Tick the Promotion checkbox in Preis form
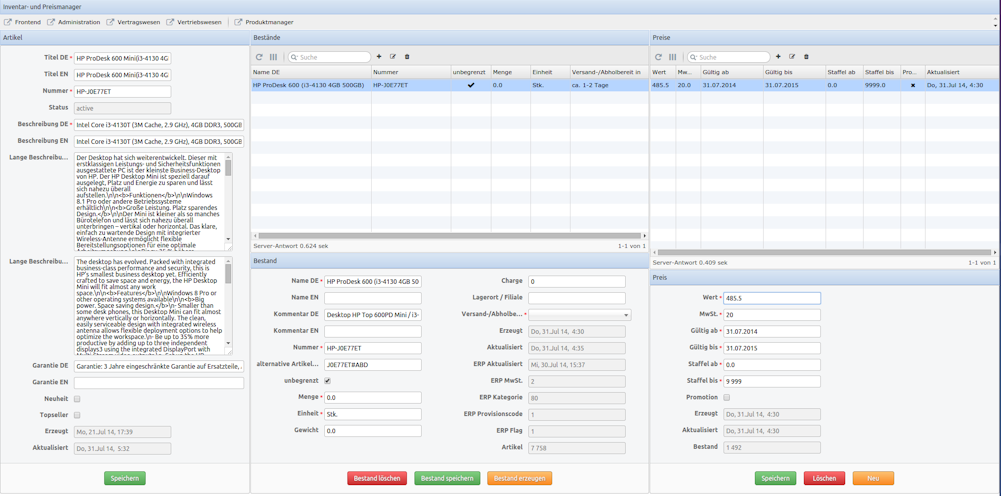Image resolution: width=1001 pixels, height=496 pixels. click(x=727, y=398)
